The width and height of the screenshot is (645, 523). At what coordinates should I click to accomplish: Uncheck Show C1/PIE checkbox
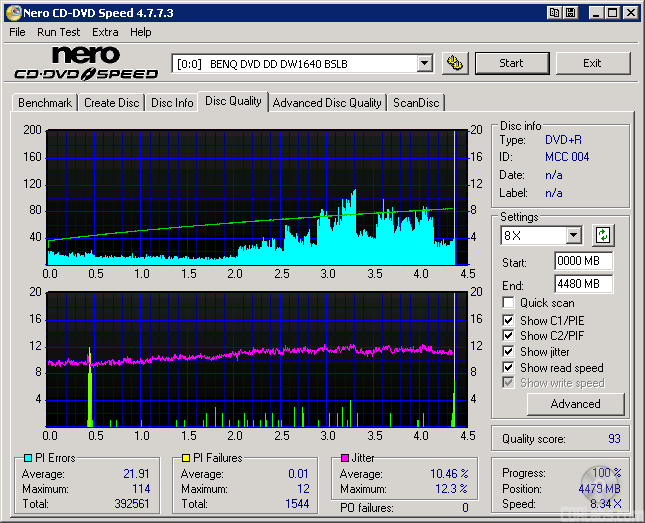pos(509,320)
